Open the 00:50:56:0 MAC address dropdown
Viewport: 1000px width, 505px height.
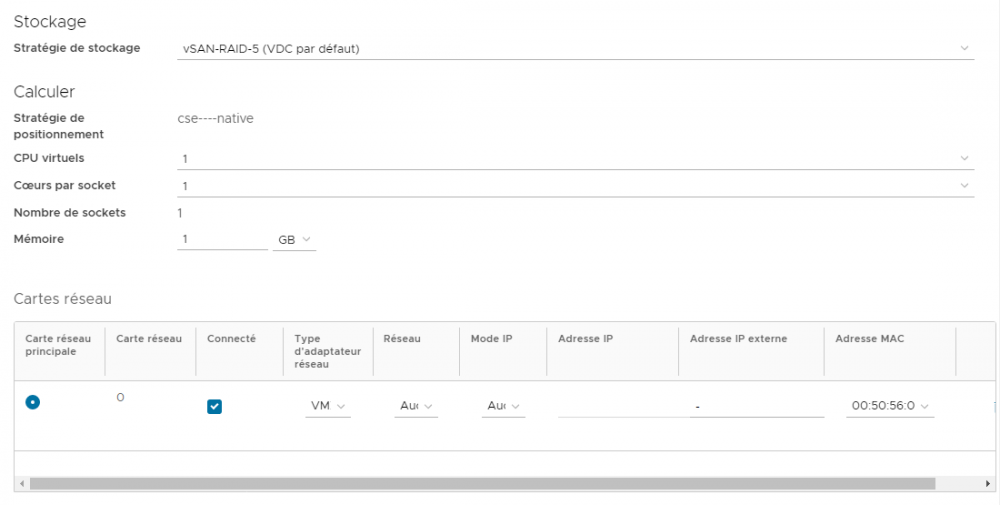890,406
